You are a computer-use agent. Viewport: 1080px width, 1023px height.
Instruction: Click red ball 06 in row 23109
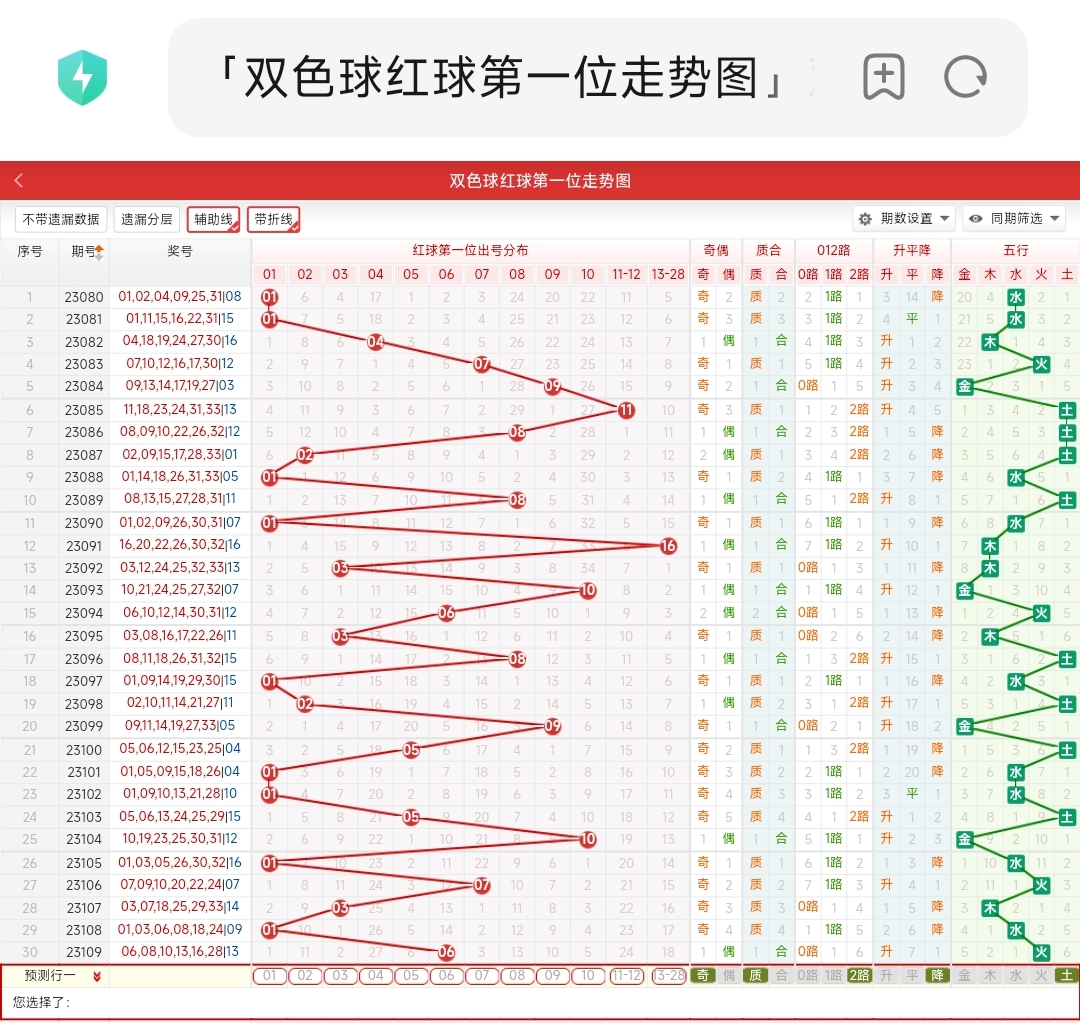coord(446,952)
